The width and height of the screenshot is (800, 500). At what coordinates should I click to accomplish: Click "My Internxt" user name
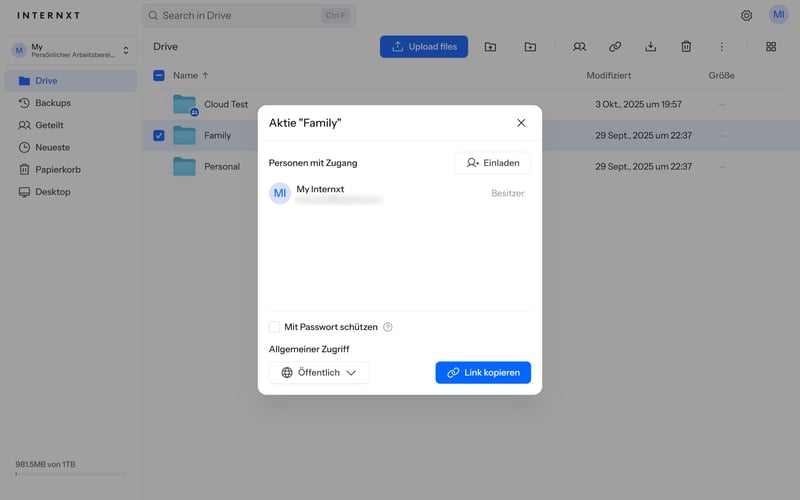[x=320, y=189]
